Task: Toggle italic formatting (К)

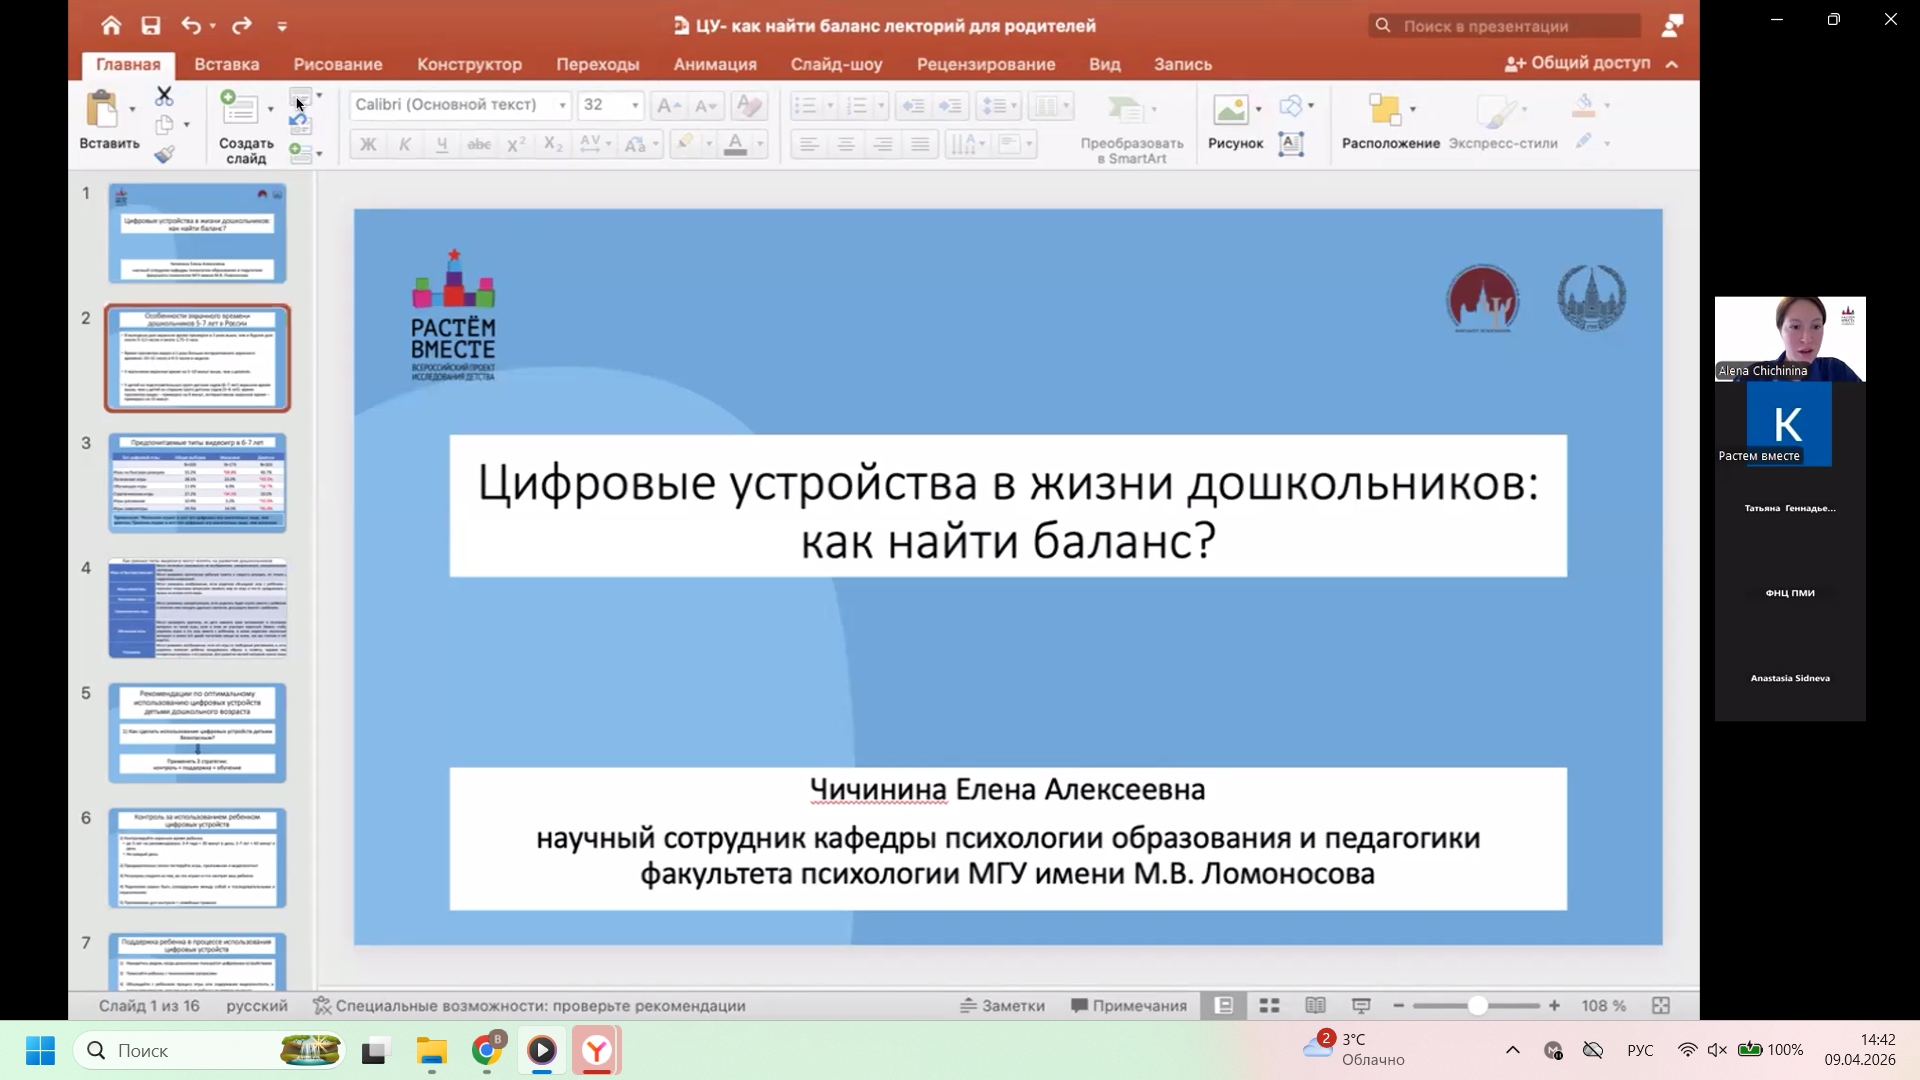Action: (x=405, y=144)
